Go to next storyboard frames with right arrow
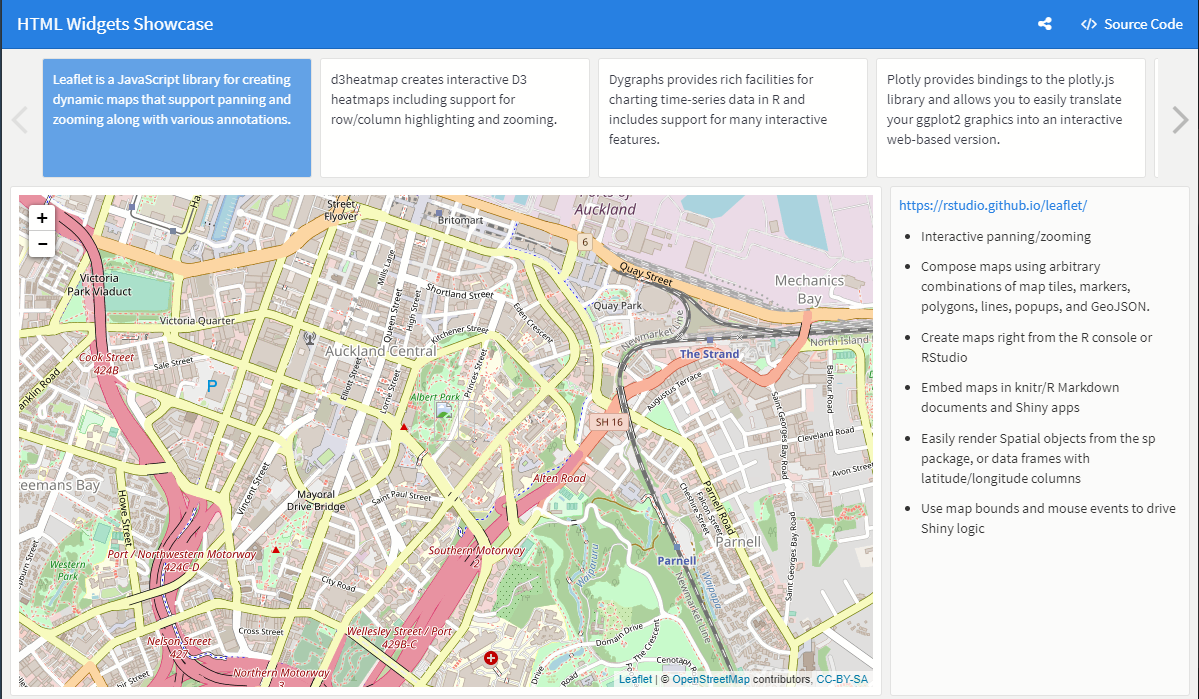The width and height of the screenshot is (1199, 699). (x=1180, y=120)
